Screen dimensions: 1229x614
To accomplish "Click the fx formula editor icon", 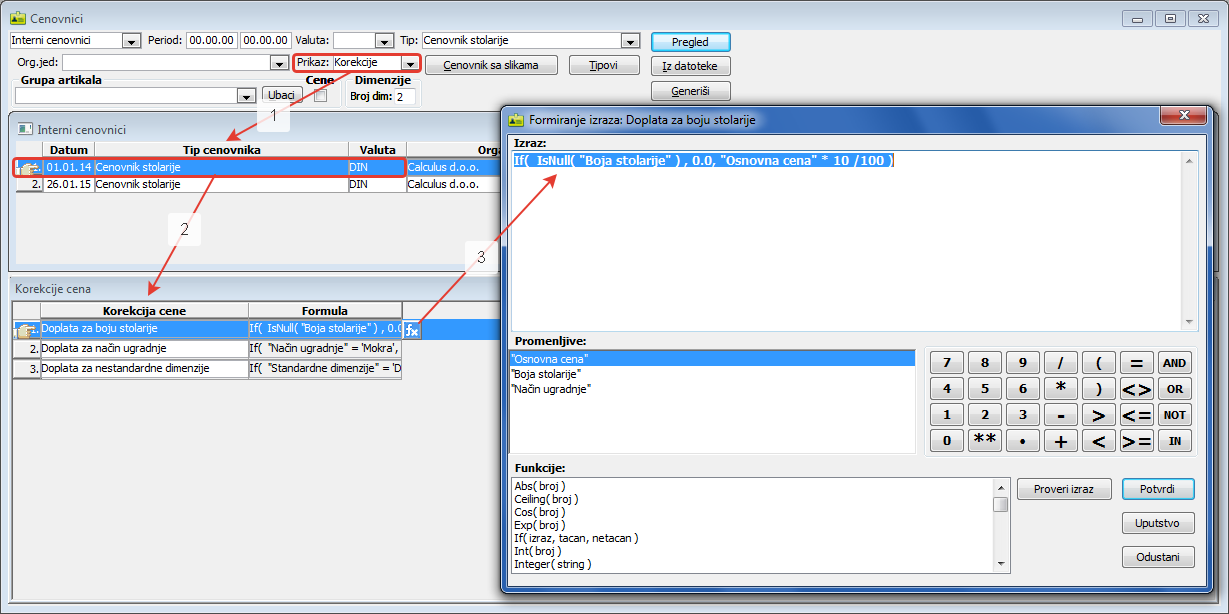I will click(x=411, y=329).
